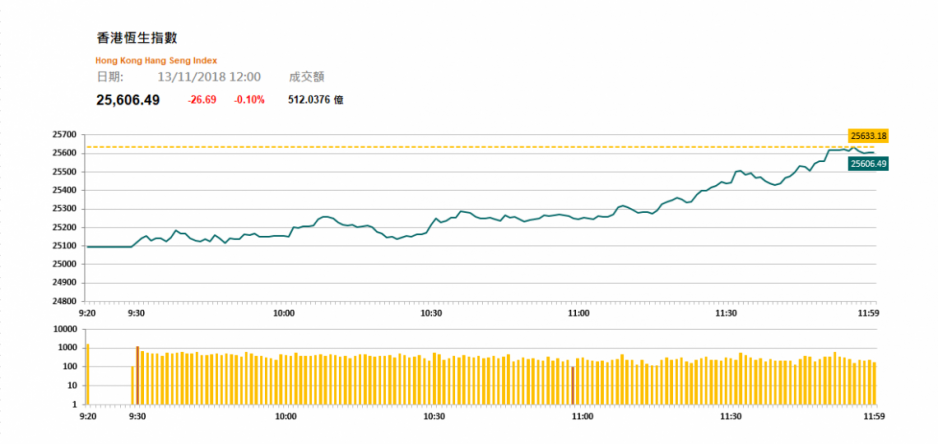
Task: Click the red percentage change -0.10%
Action: [249, 100]
